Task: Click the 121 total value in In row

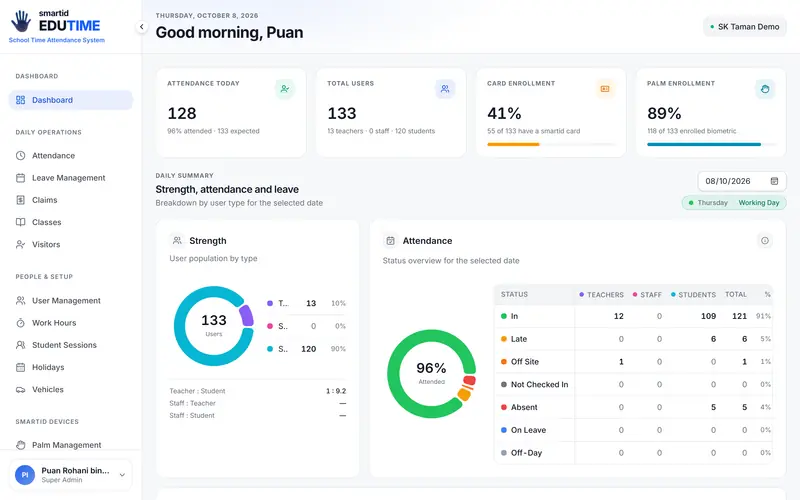Action: (x=739, y=316)
